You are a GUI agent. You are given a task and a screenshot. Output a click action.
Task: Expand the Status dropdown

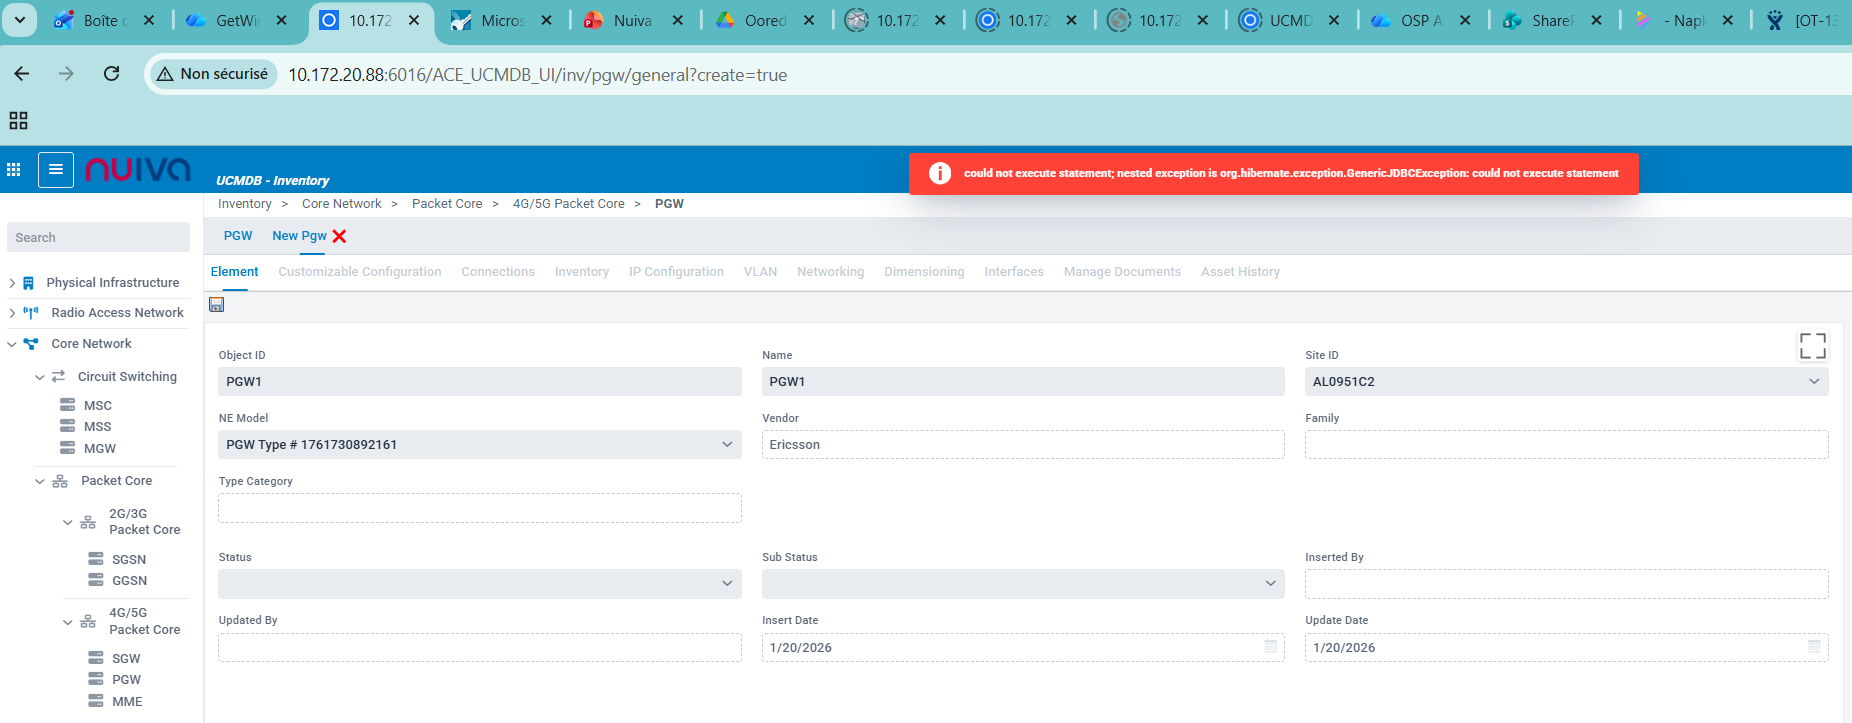click(727, 584)
